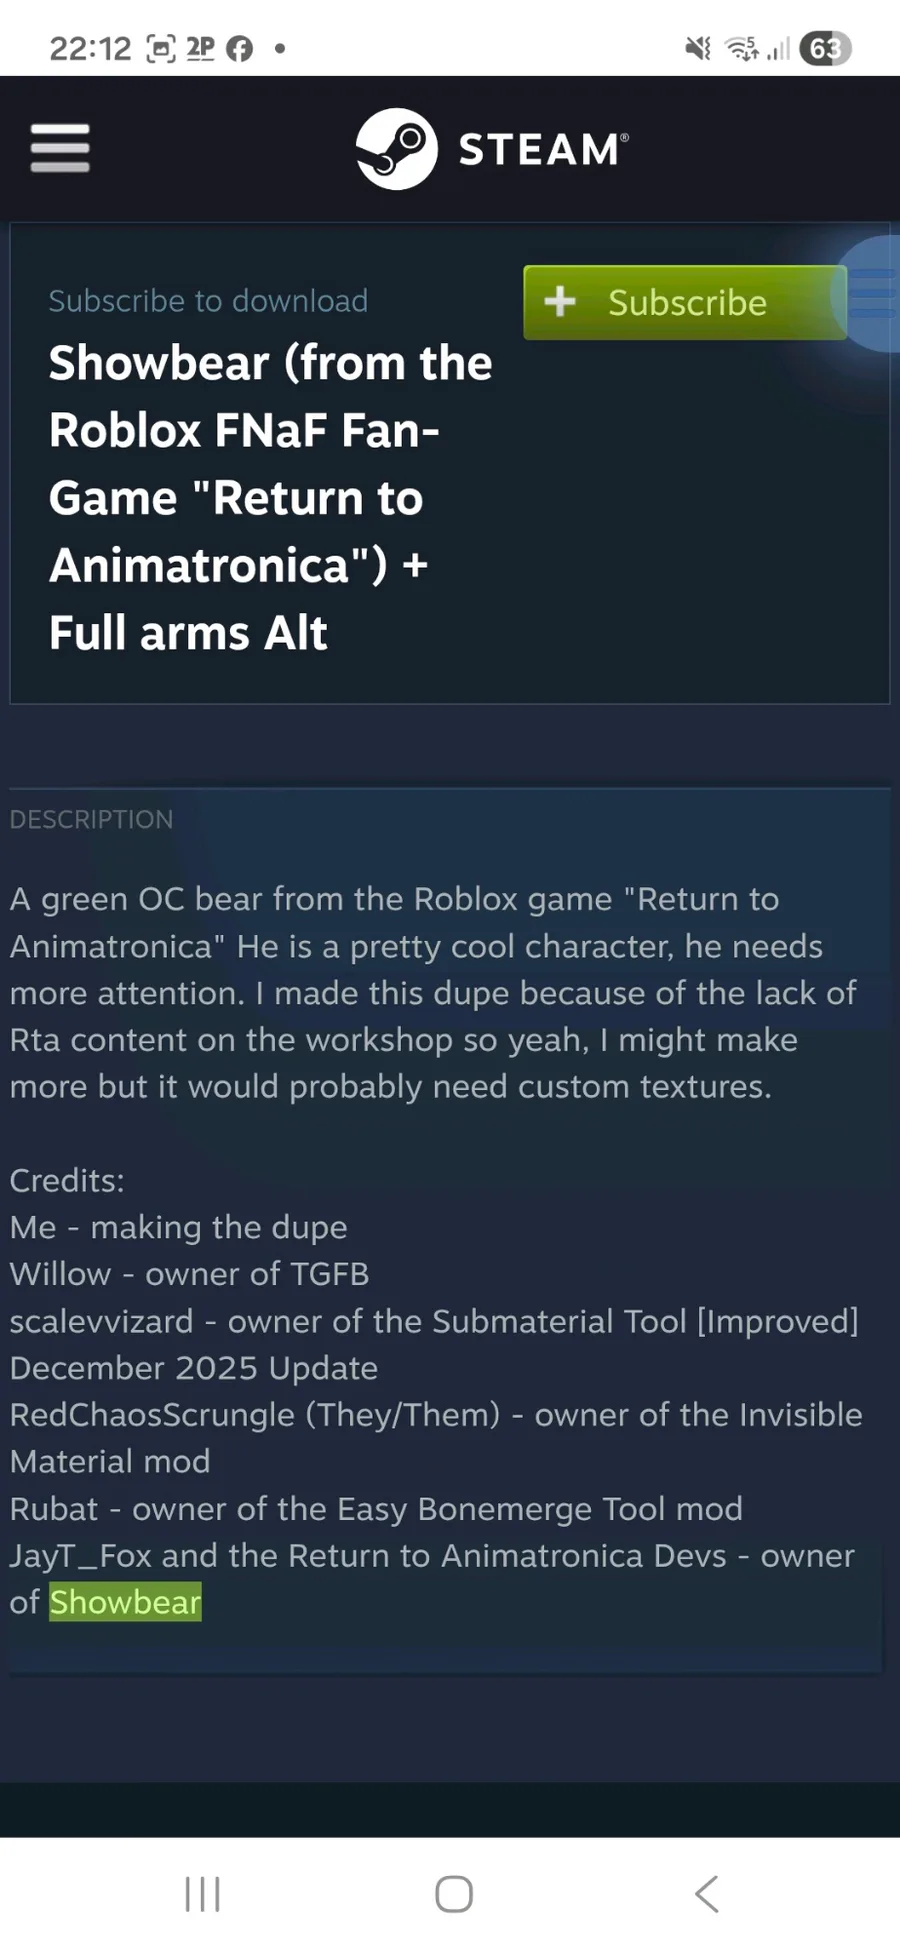Image resolution: width=900 pixels, height=1950 pixels.
Task: Tap the muted sound icon in status bar
Action: 697,48
